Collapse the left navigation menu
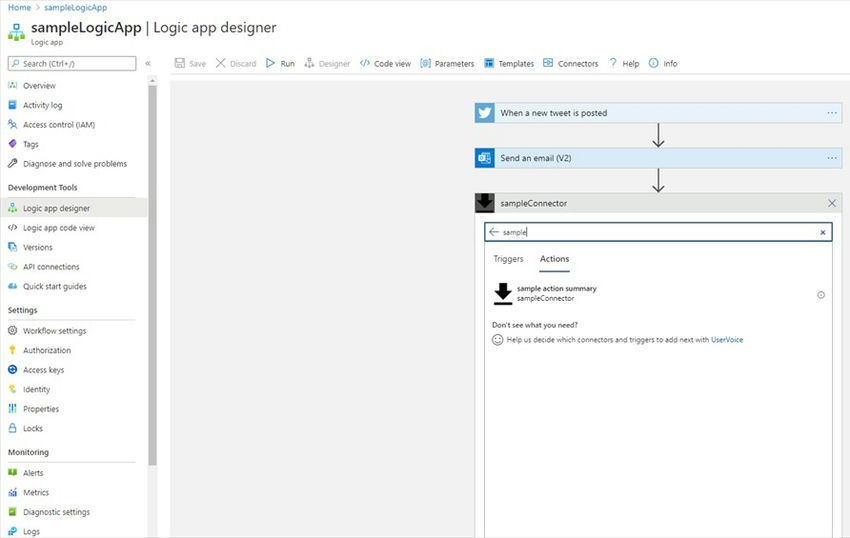 pyautogui.click(x=148, y=63)
